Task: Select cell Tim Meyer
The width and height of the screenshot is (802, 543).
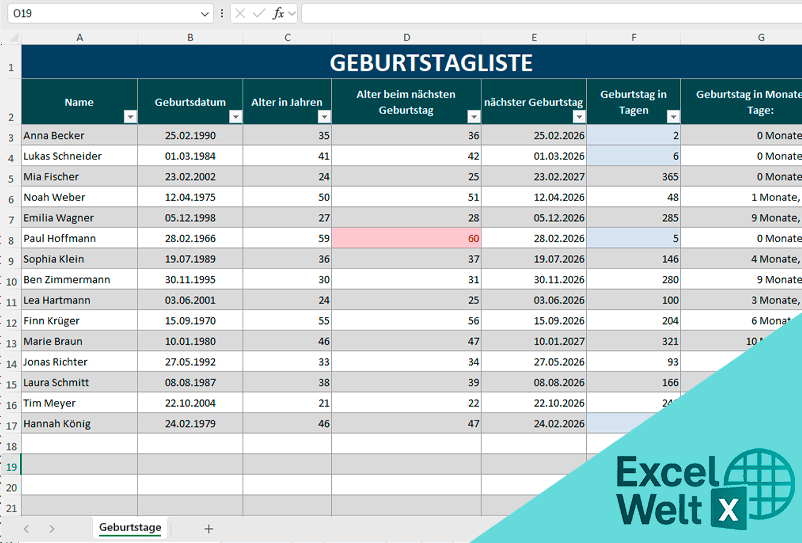Action: tap(79, 403)
